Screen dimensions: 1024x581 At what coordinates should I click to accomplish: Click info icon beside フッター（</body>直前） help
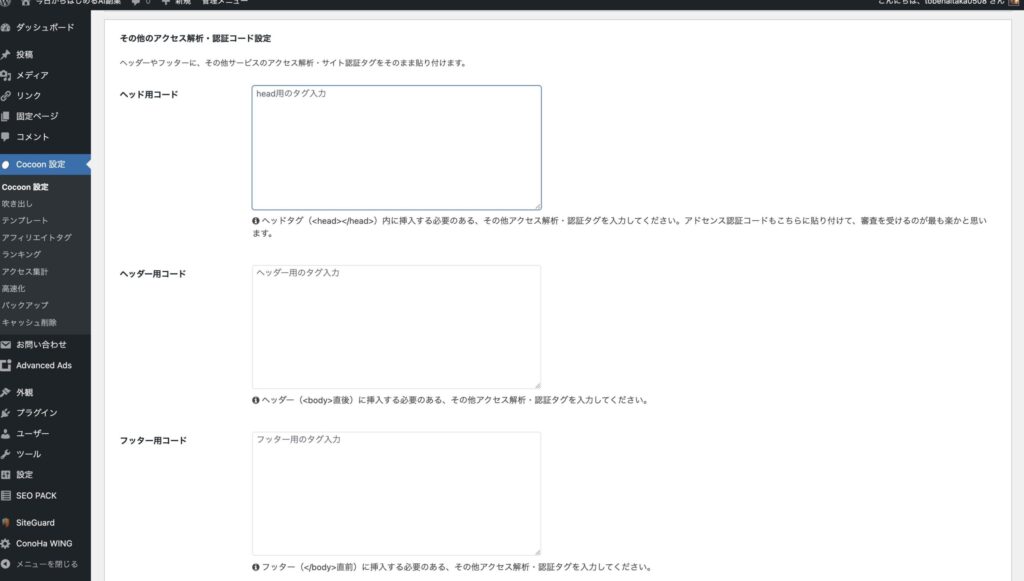(x=256, y=567)
